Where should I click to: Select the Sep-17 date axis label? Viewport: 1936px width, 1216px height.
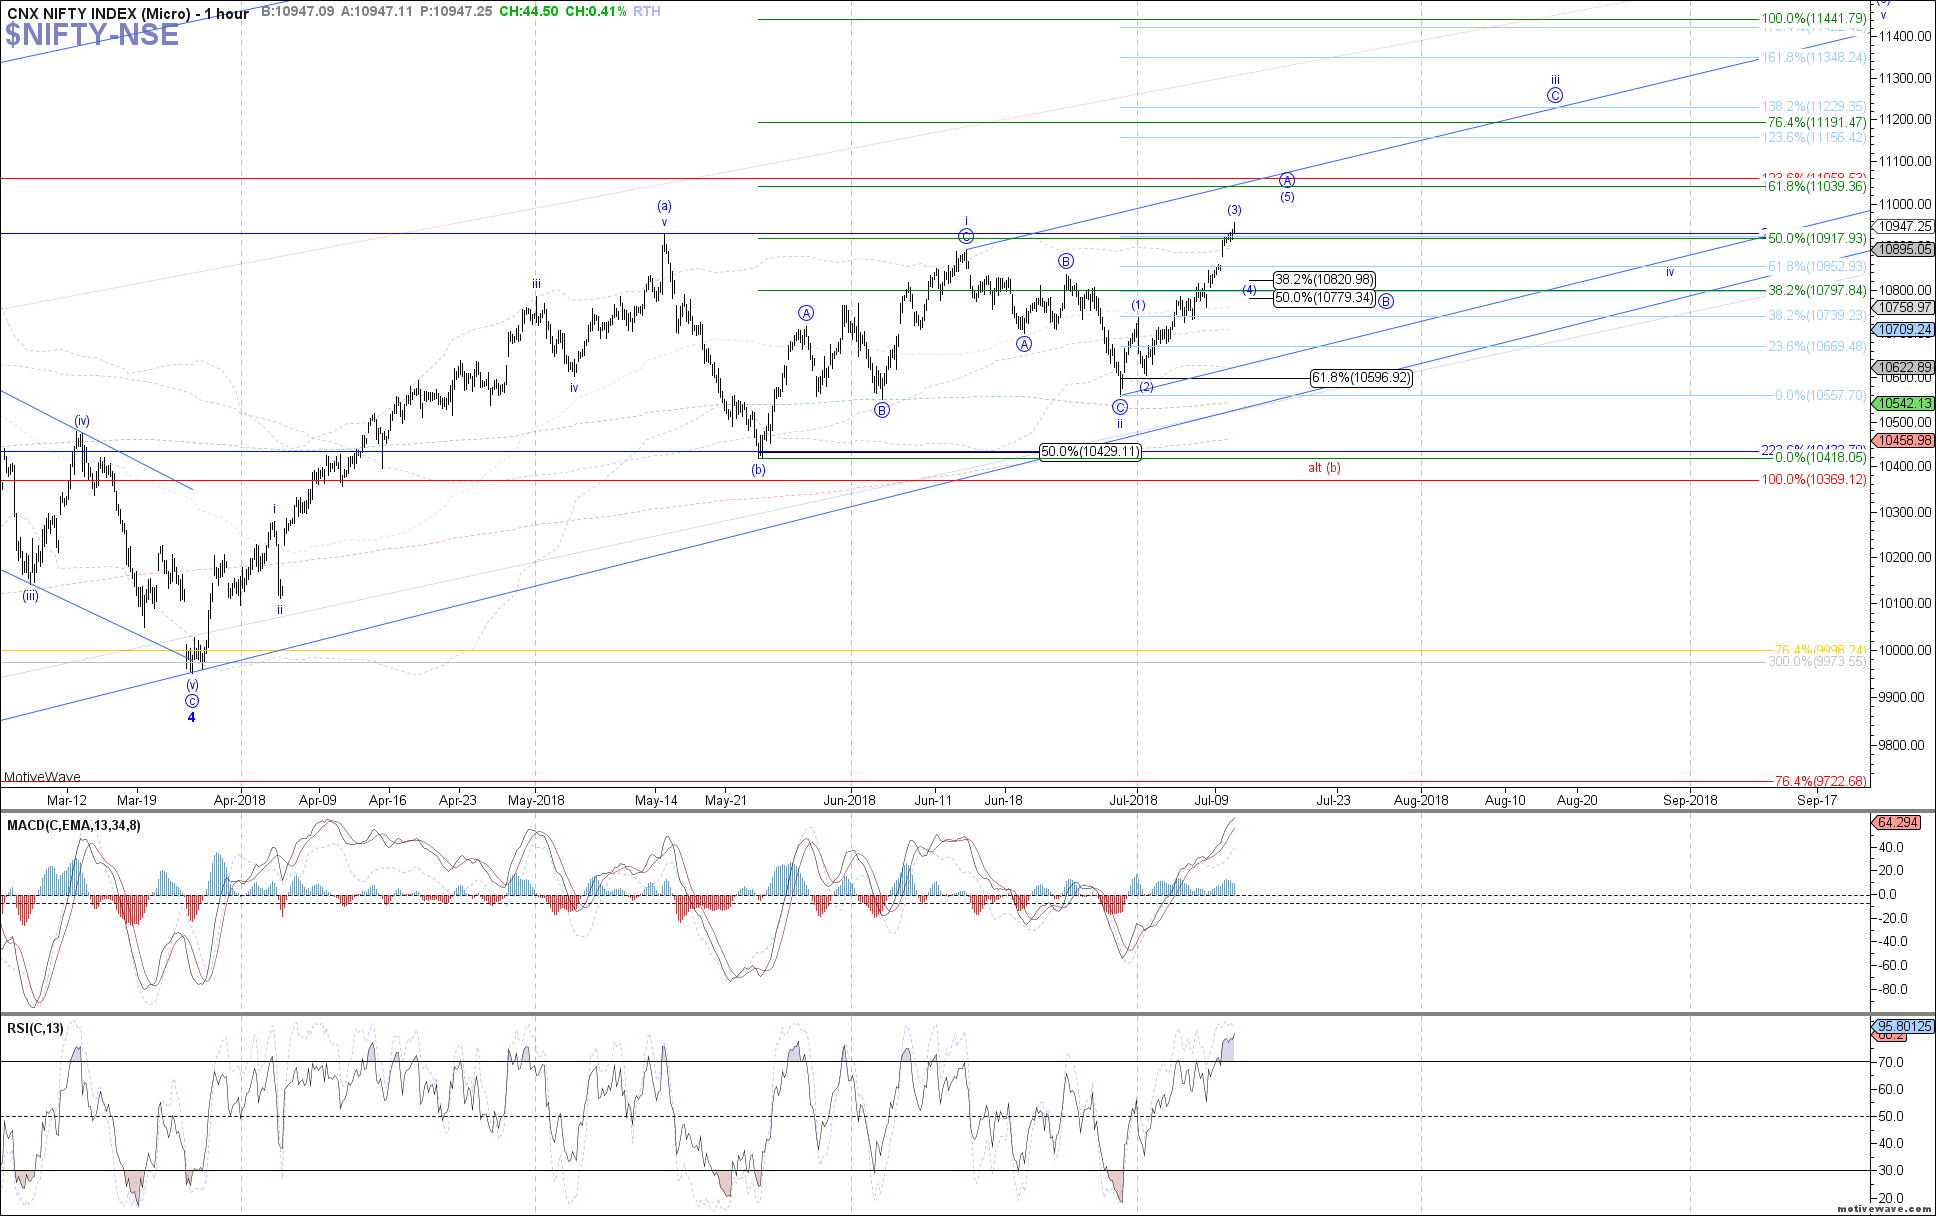(x=1817, y=800)
